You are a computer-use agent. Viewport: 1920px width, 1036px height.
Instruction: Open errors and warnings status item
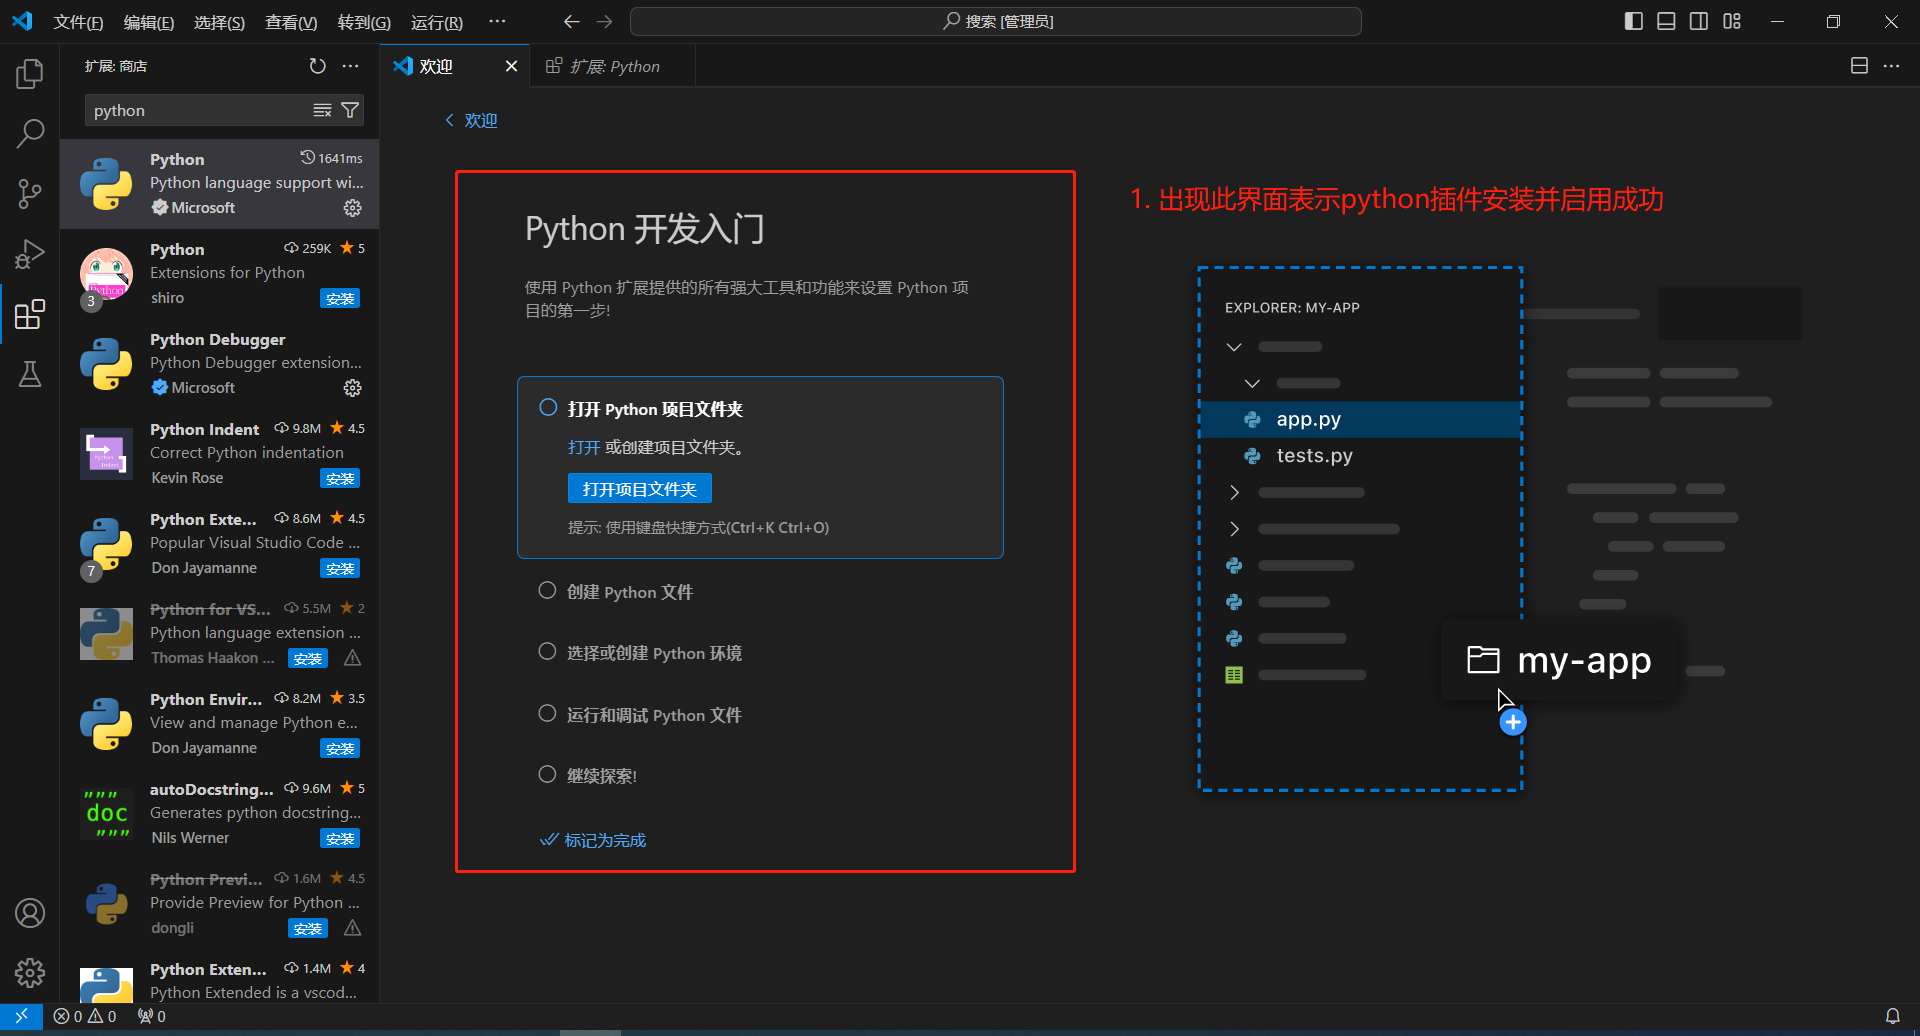pyautogui.click(x=85, y=1016)
